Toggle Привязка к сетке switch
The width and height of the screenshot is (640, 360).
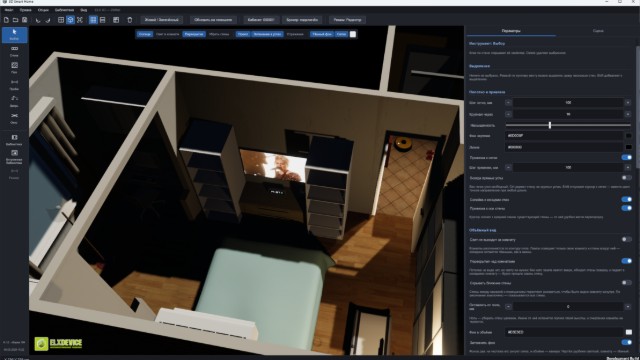click(627, 157)
